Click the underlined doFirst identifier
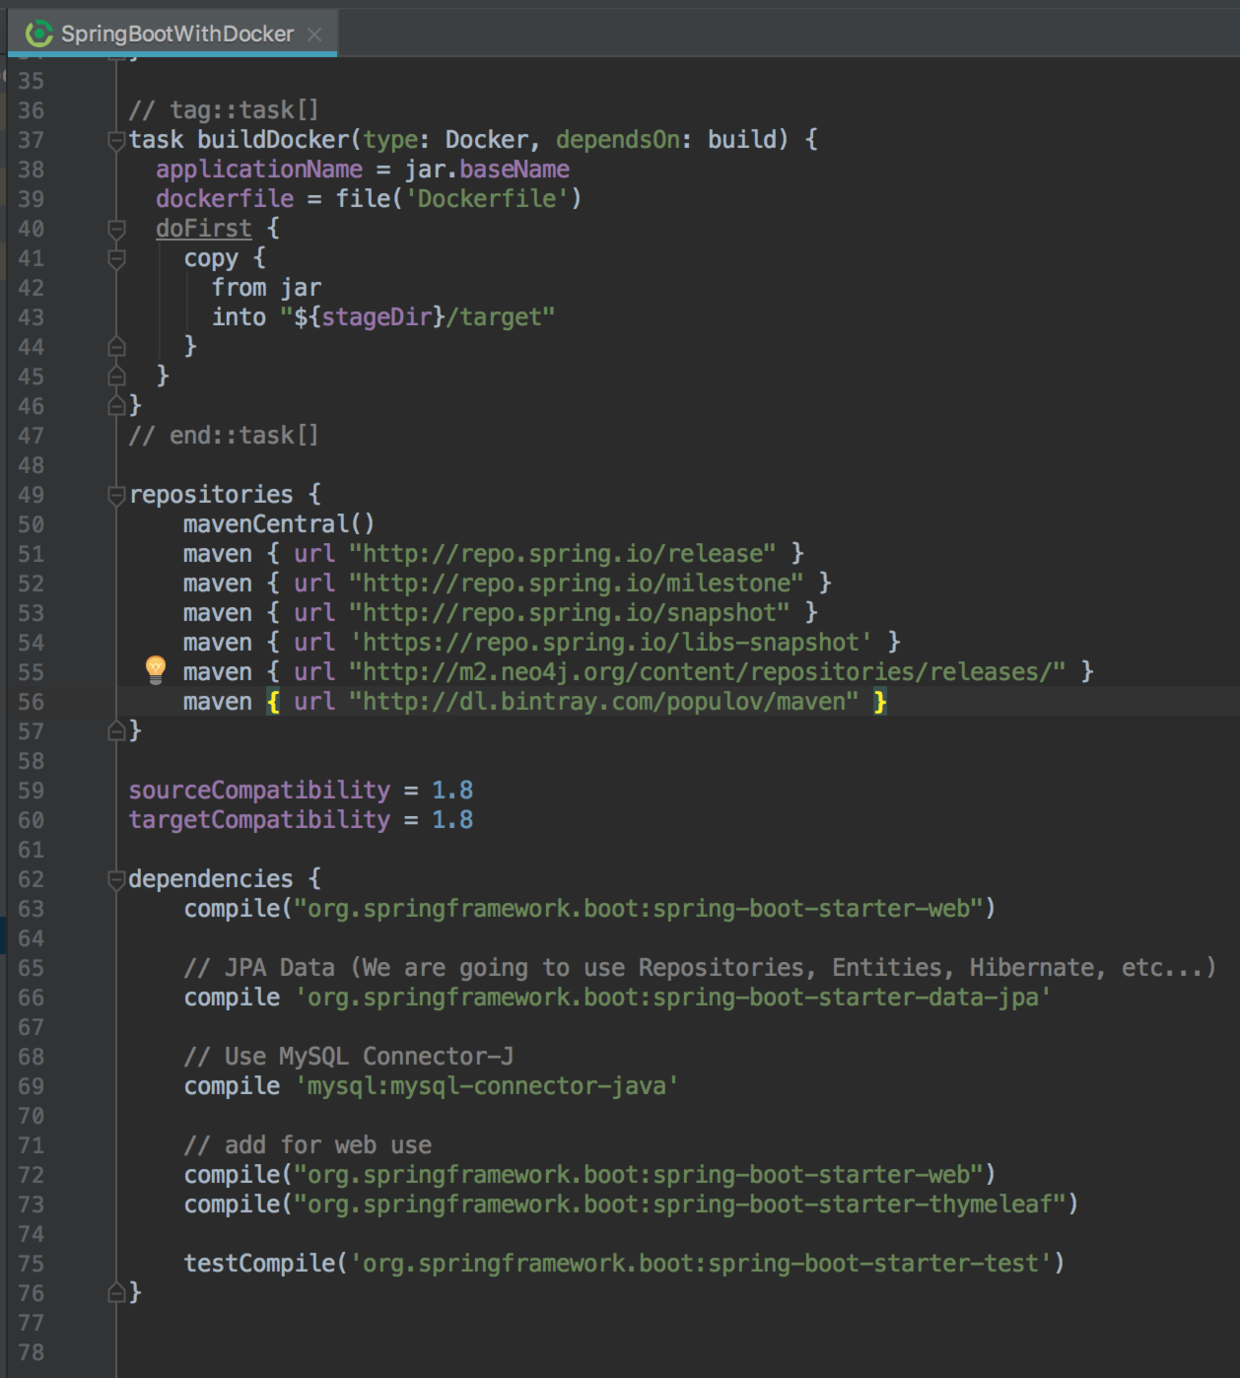1240x1378 pixels. pyautogui.click(x=204, y=228)
